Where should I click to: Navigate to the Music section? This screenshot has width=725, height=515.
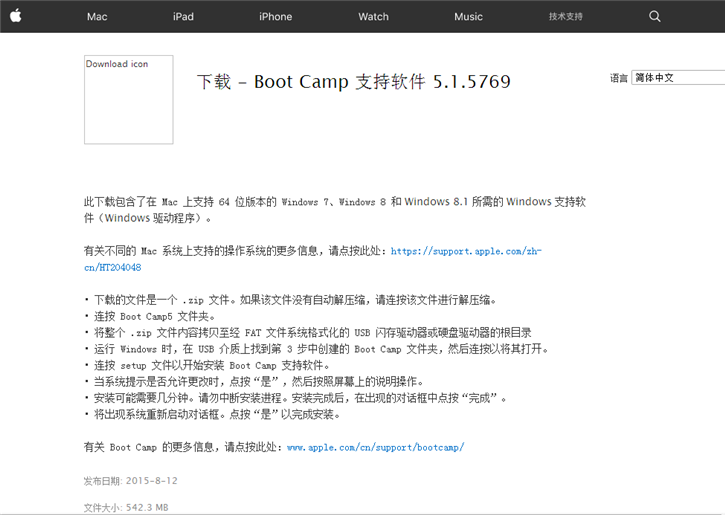[x=468, y=17]
